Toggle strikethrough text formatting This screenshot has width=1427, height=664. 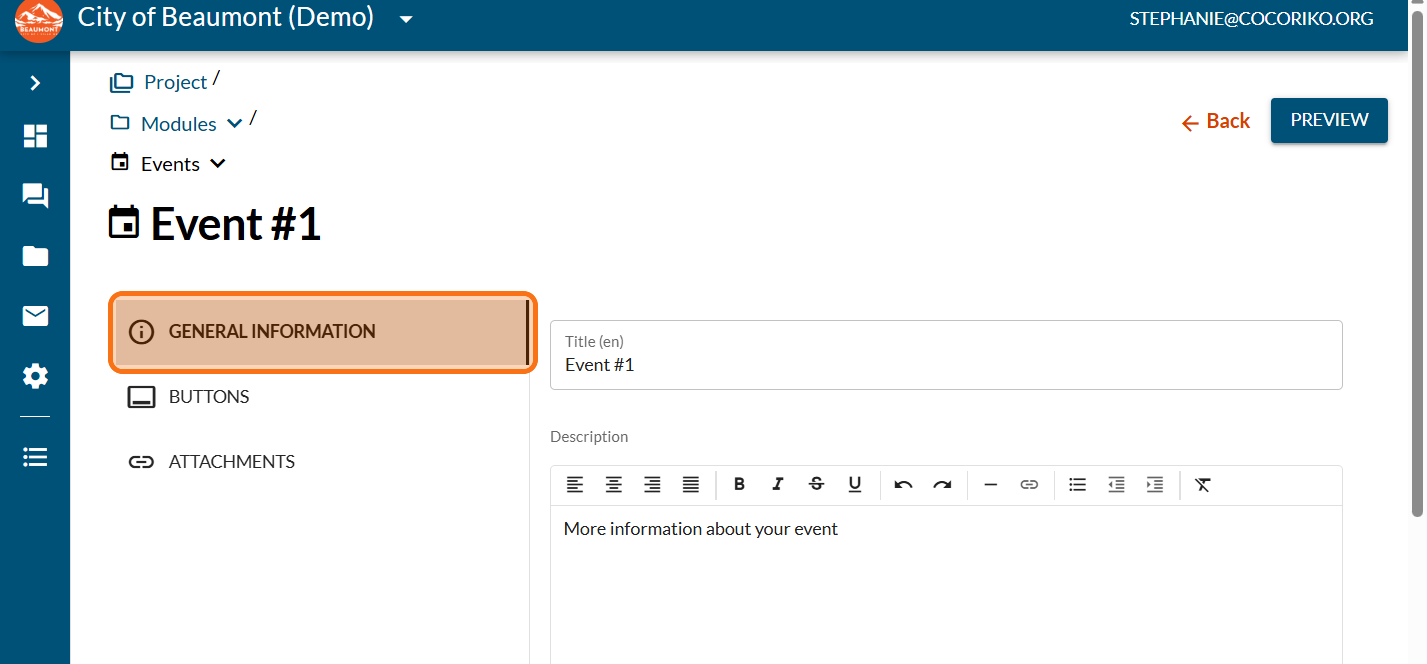(816, 485)
